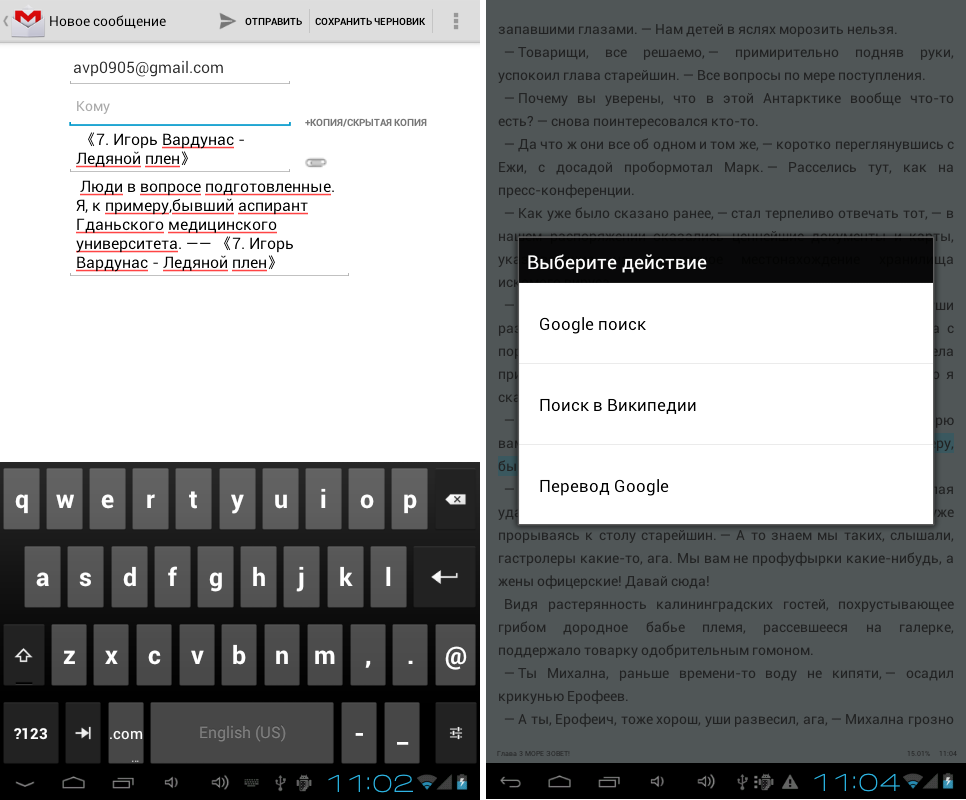Viewport: 966px width, 800px height.
Task: Open the three-dot overflow menu
Action: pos(456,21)
